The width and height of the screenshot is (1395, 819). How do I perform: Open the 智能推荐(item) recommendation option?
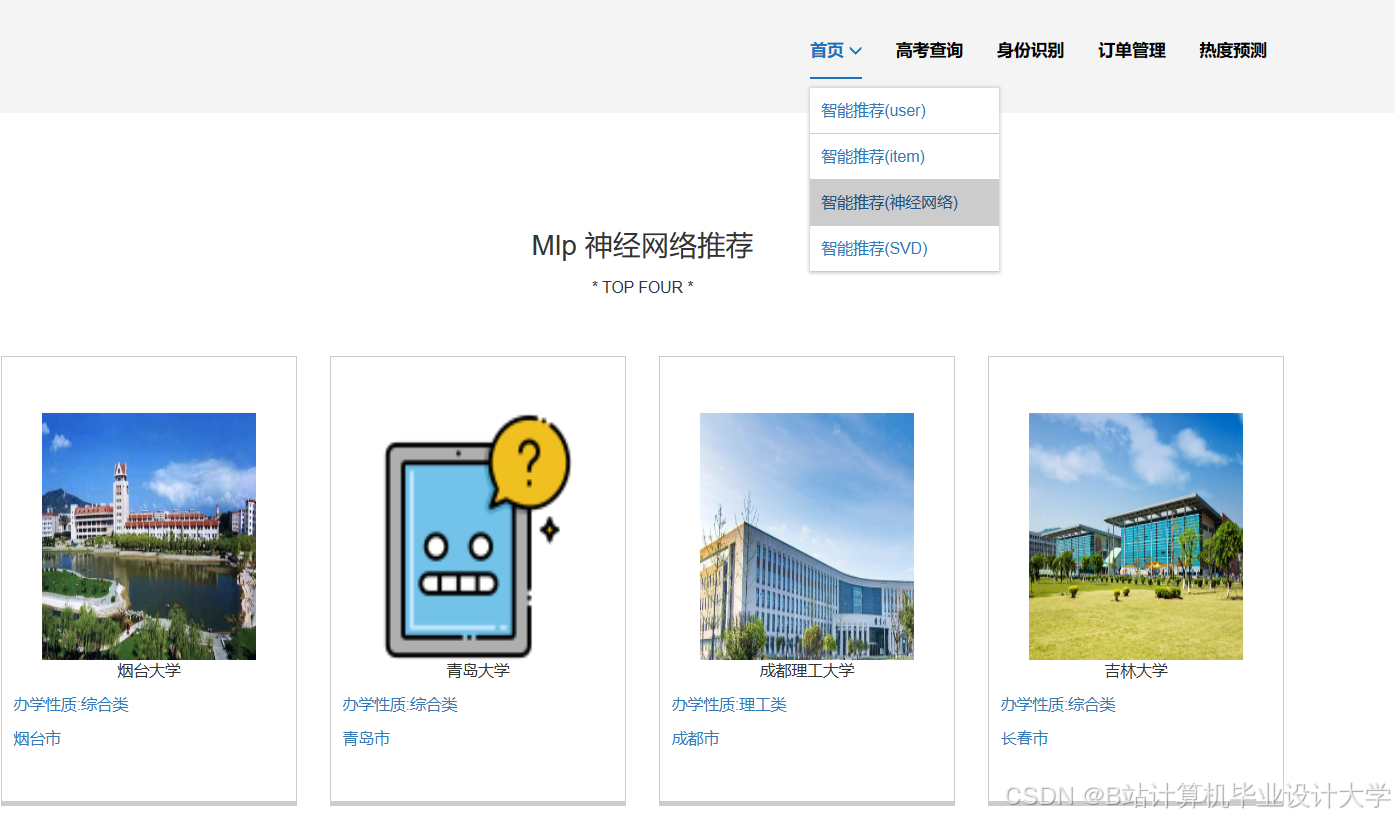pos(873,156)
